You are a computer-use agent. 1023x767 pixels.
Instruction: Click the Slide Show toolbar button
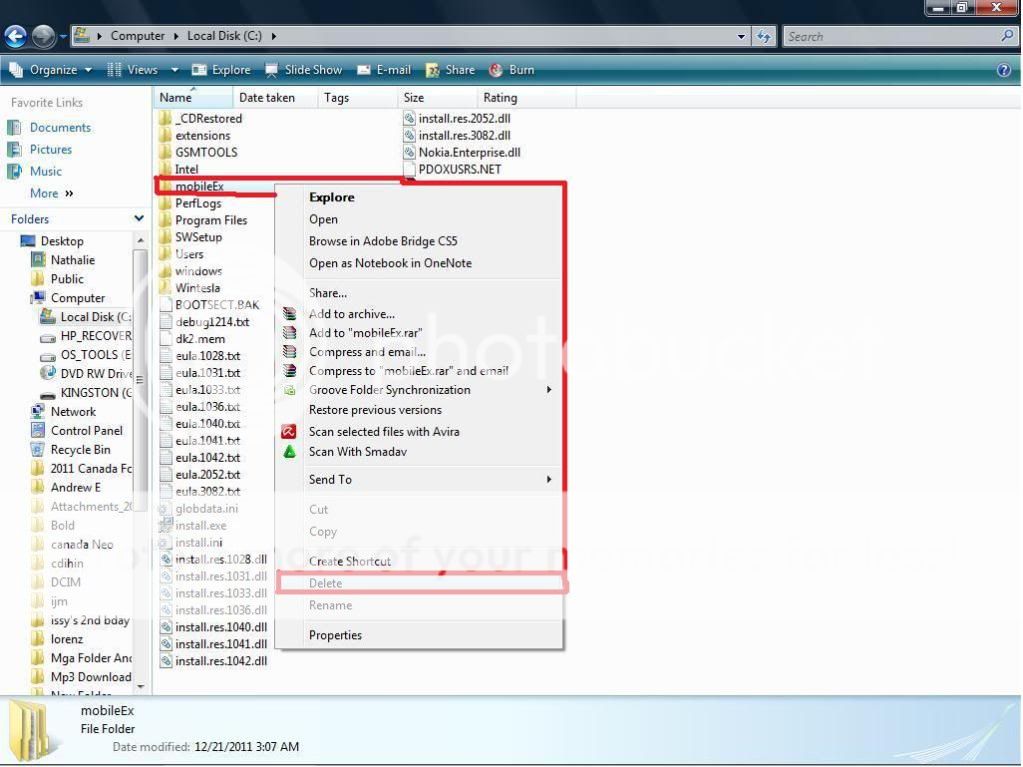click(303, 70)
